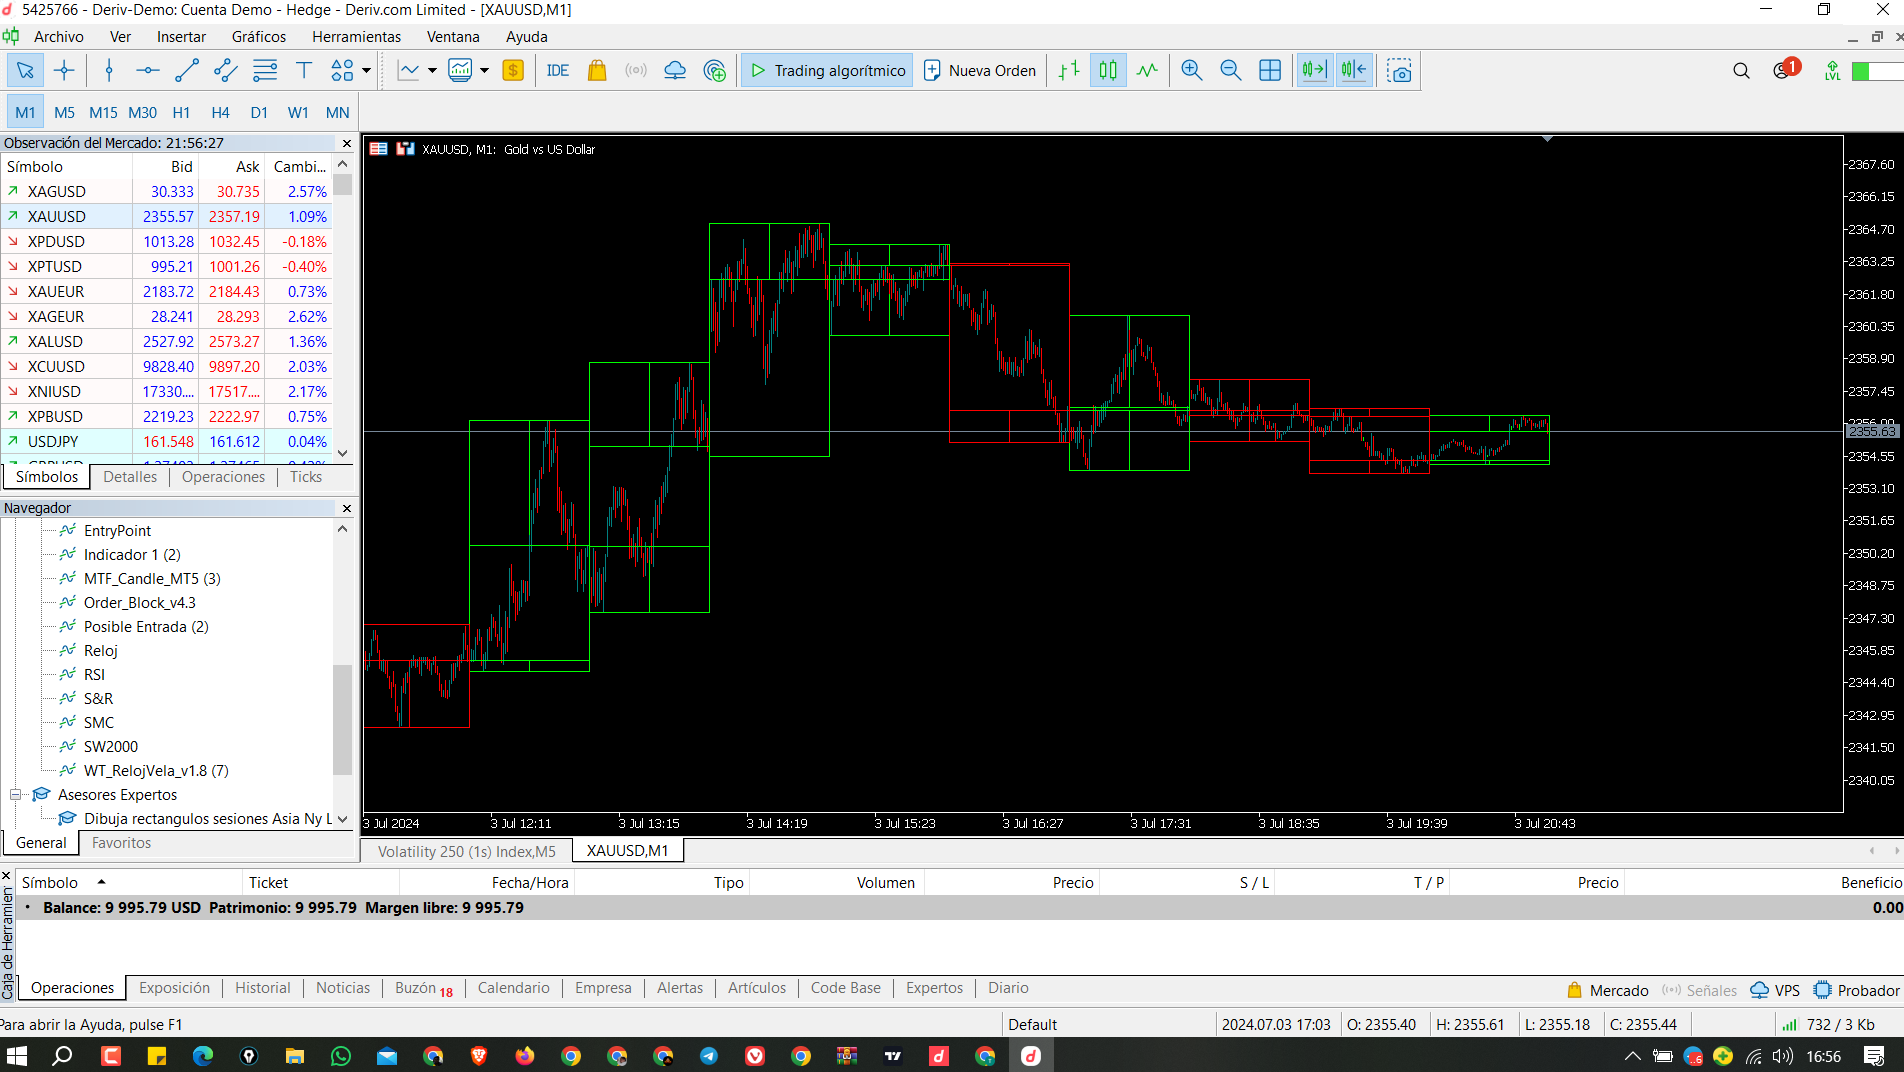
Task: Select the text label tool
Action: pos(304,70)
